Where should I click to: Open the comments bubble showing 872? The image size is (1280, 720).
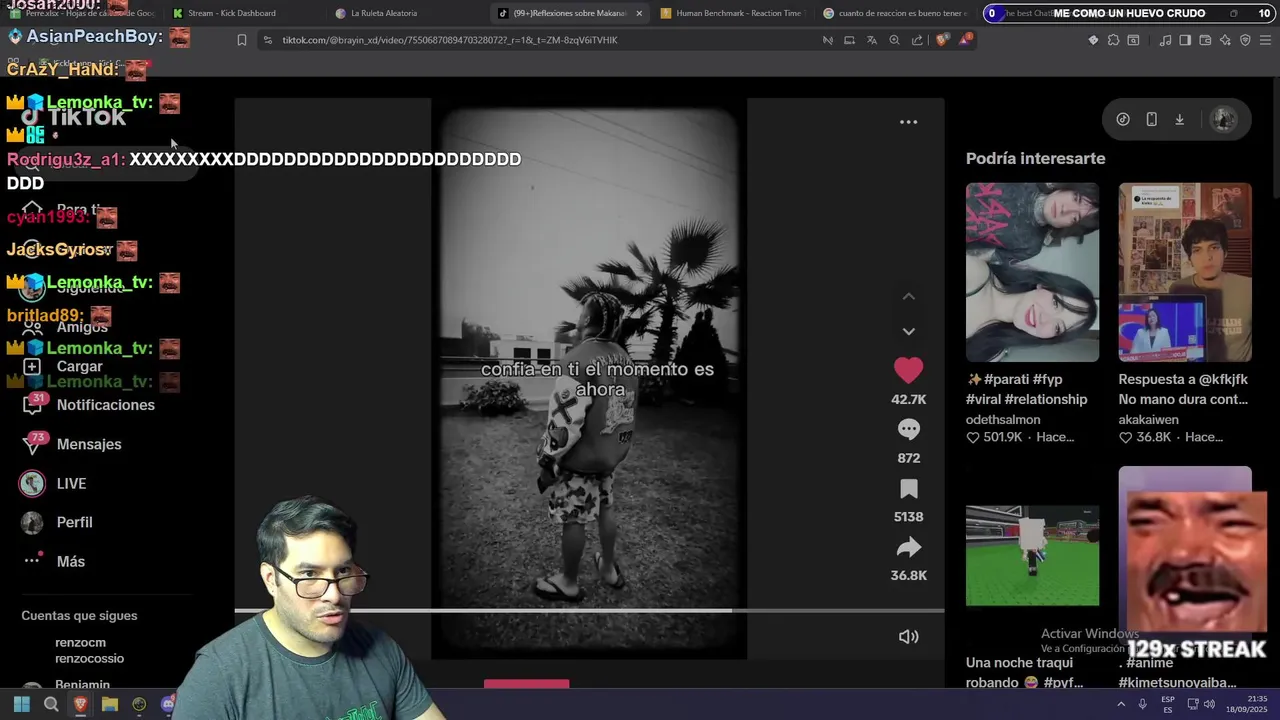tap(908, 430)
